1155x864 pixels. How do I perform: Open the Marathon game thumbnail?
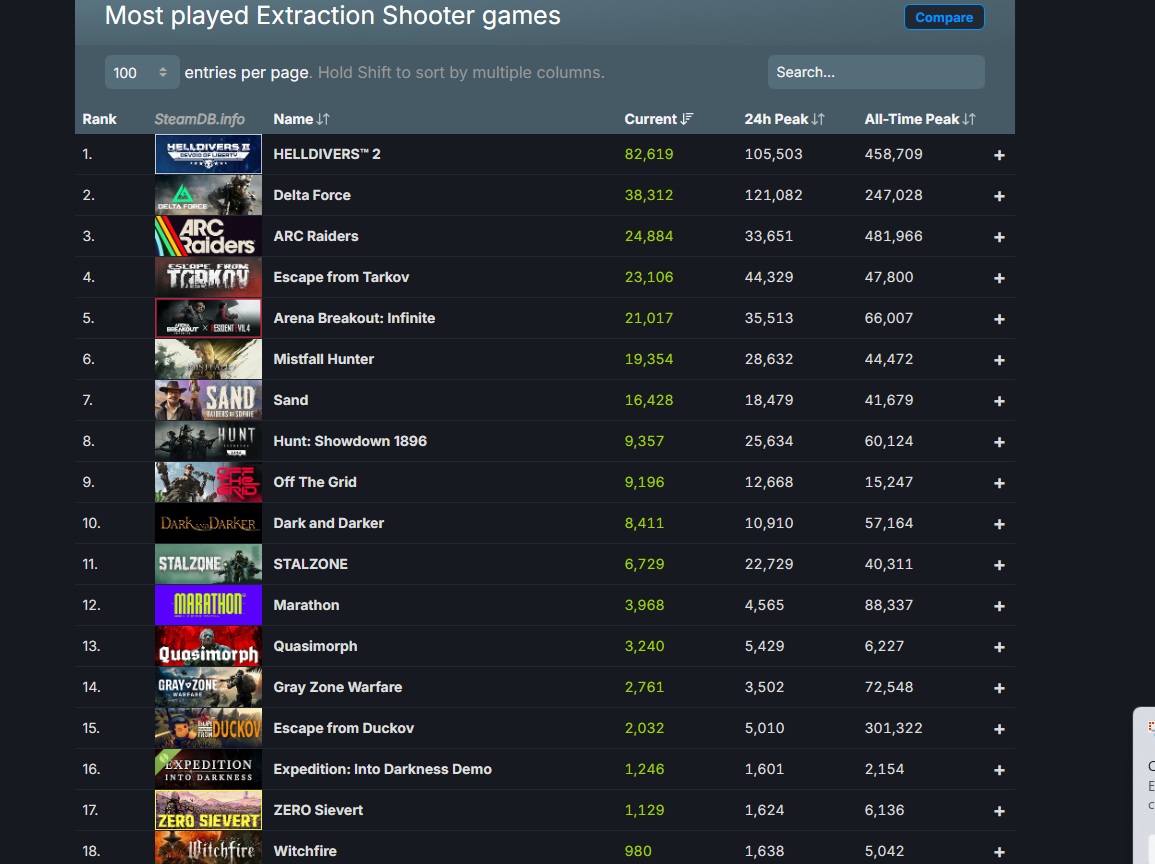pos(208,605)
